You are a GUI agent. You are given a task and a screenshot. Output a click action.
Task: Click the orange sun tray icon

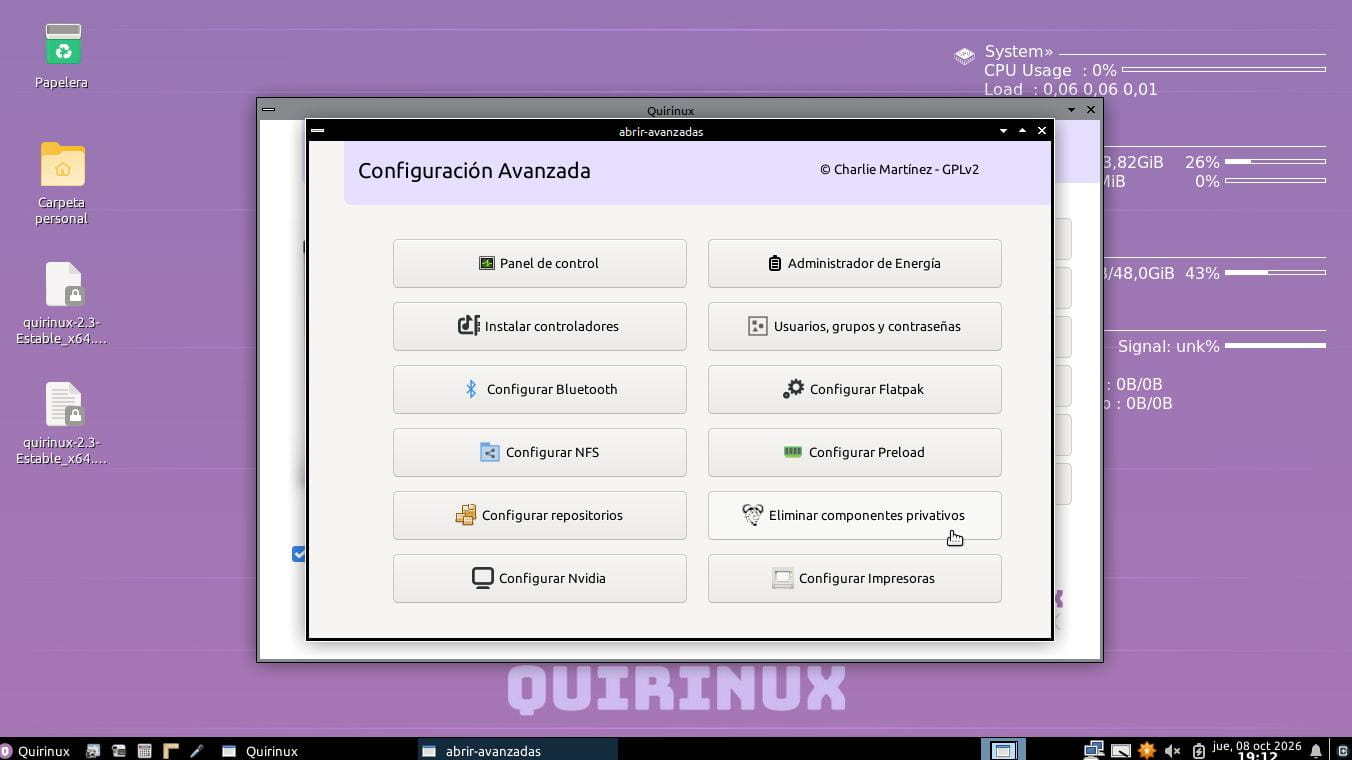[x=1147, y=750]
